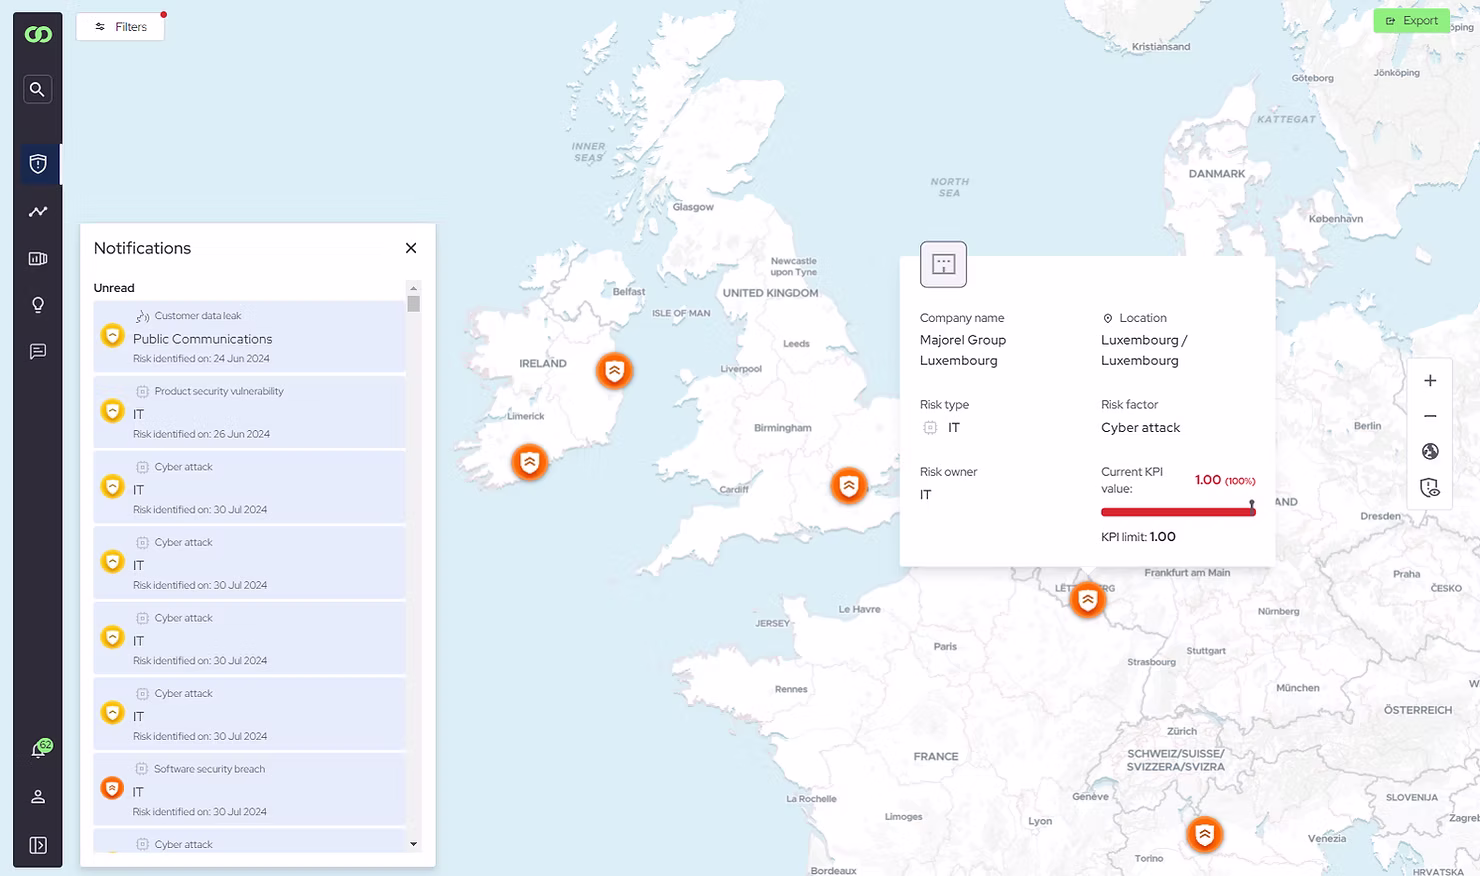Export the map data
The width and height of the screenshot is (1480, 876).
1411,21
